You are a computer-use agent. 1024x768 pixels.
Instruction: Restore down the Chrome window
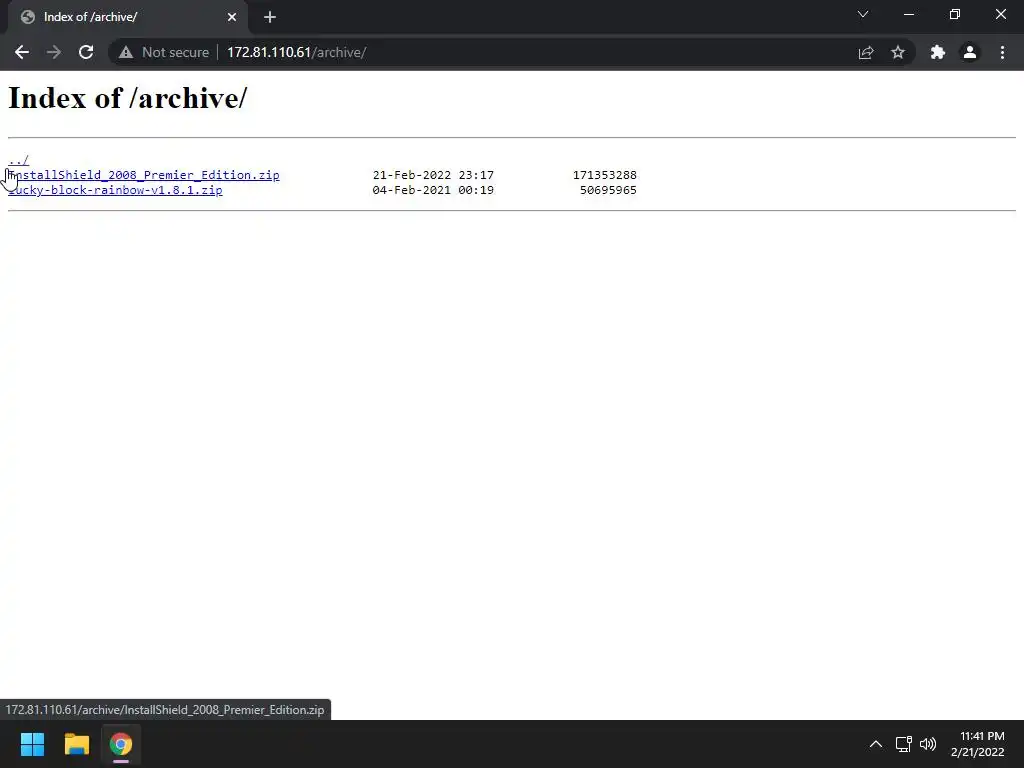(955, 14)
